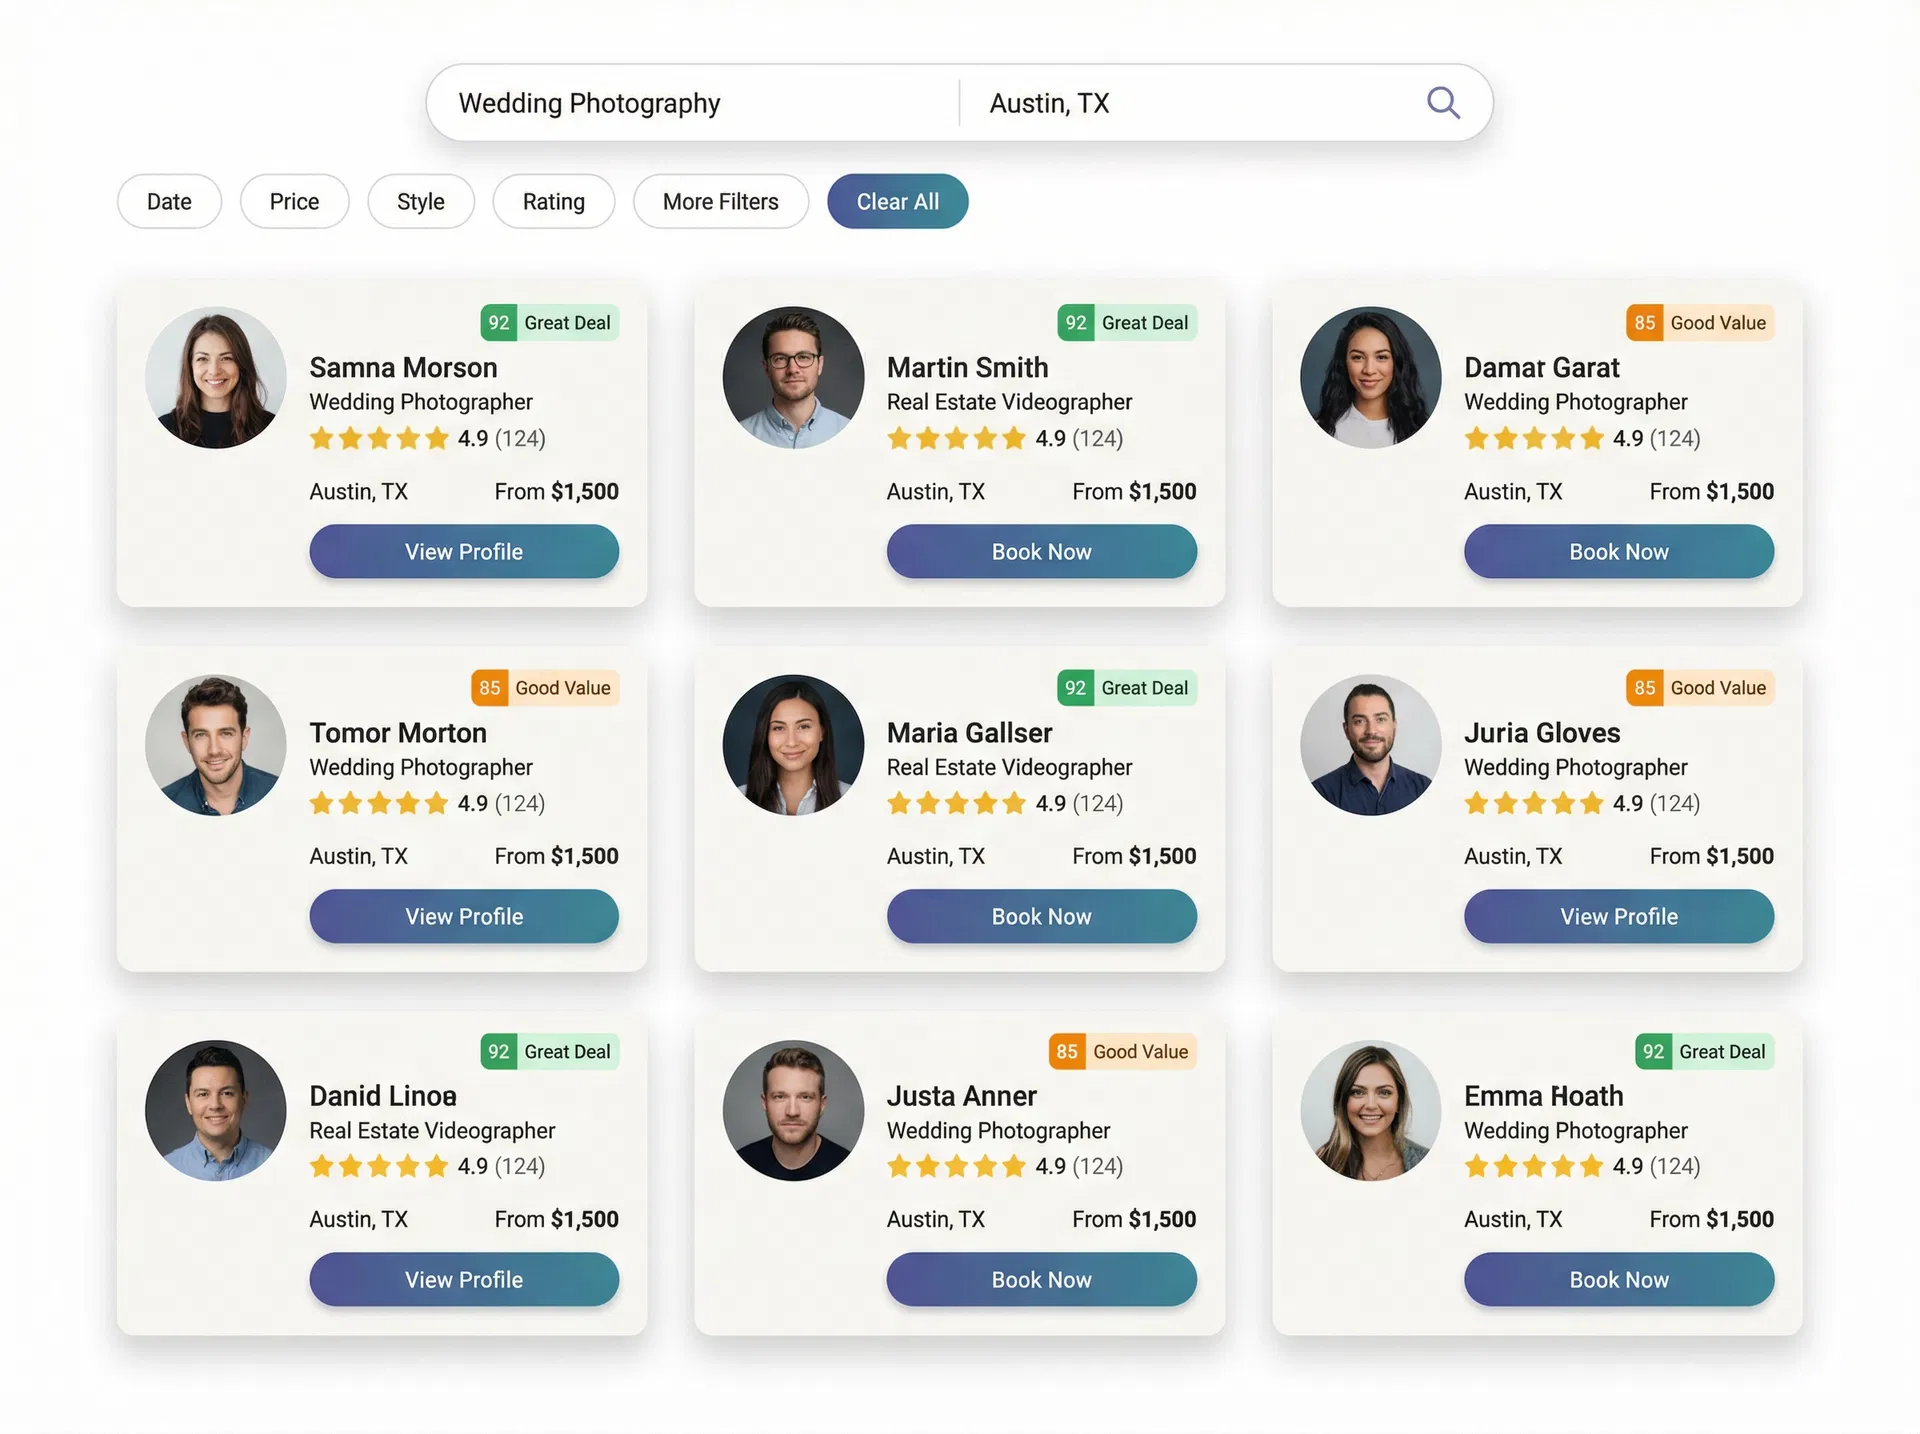Click the search magnifier icon

pos(1443,103)
